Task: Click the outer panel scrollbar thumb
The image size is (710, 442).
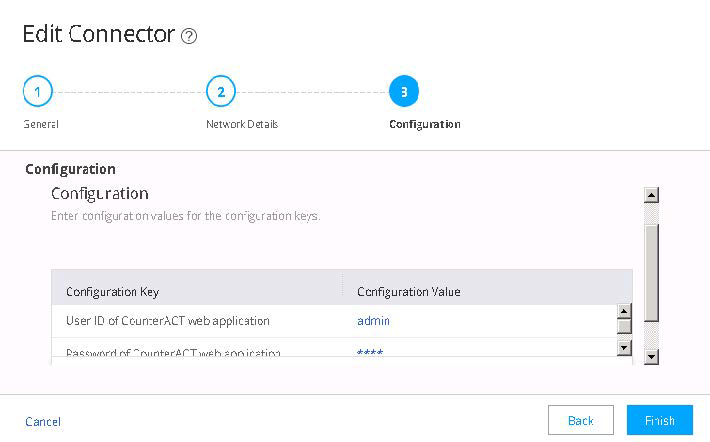Action: 651,270
